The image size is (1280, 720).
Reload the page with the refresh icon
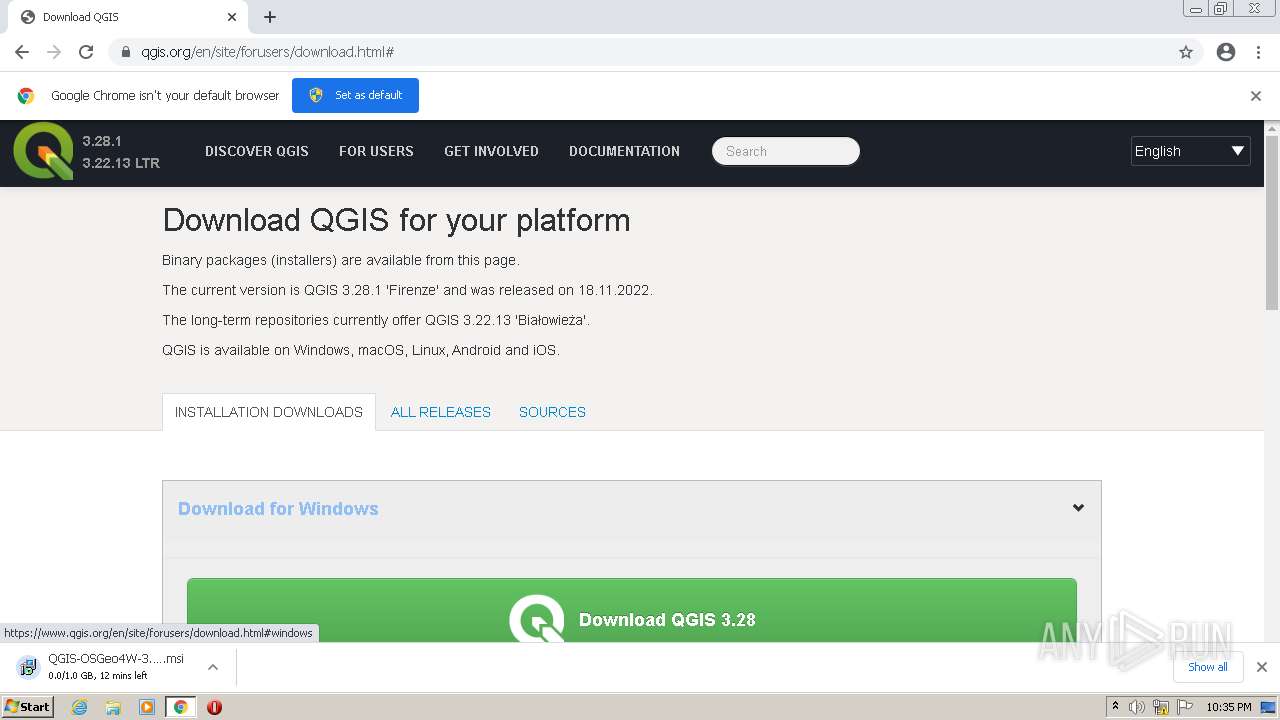(x=86, y=52)
